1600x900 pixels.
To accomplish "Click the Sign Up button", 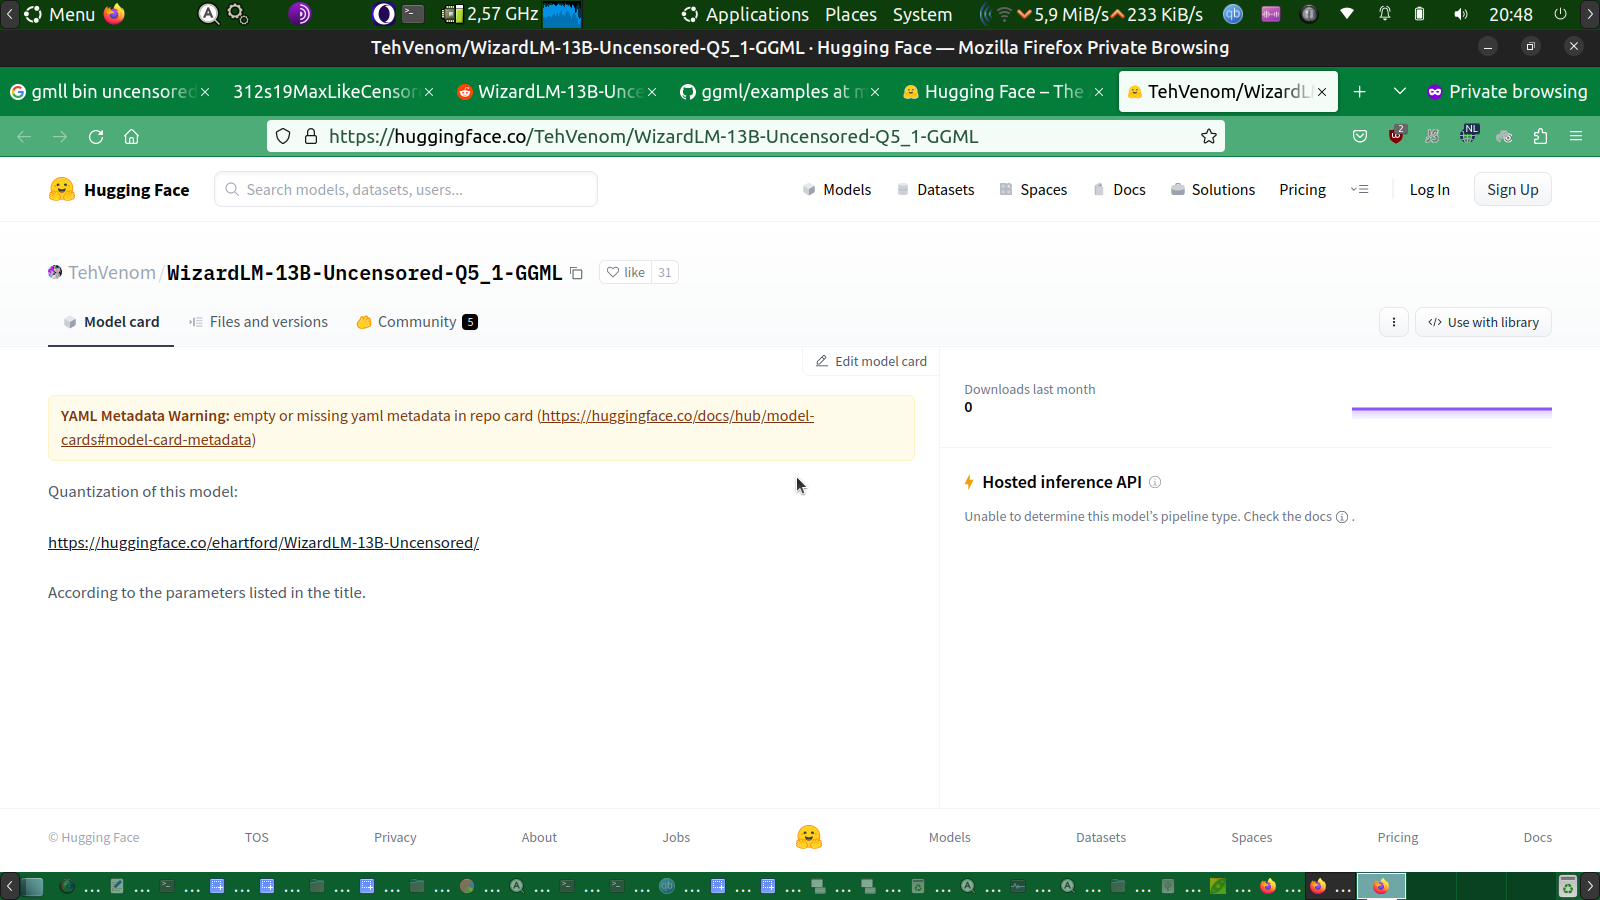I will (x=1513, y=190).
